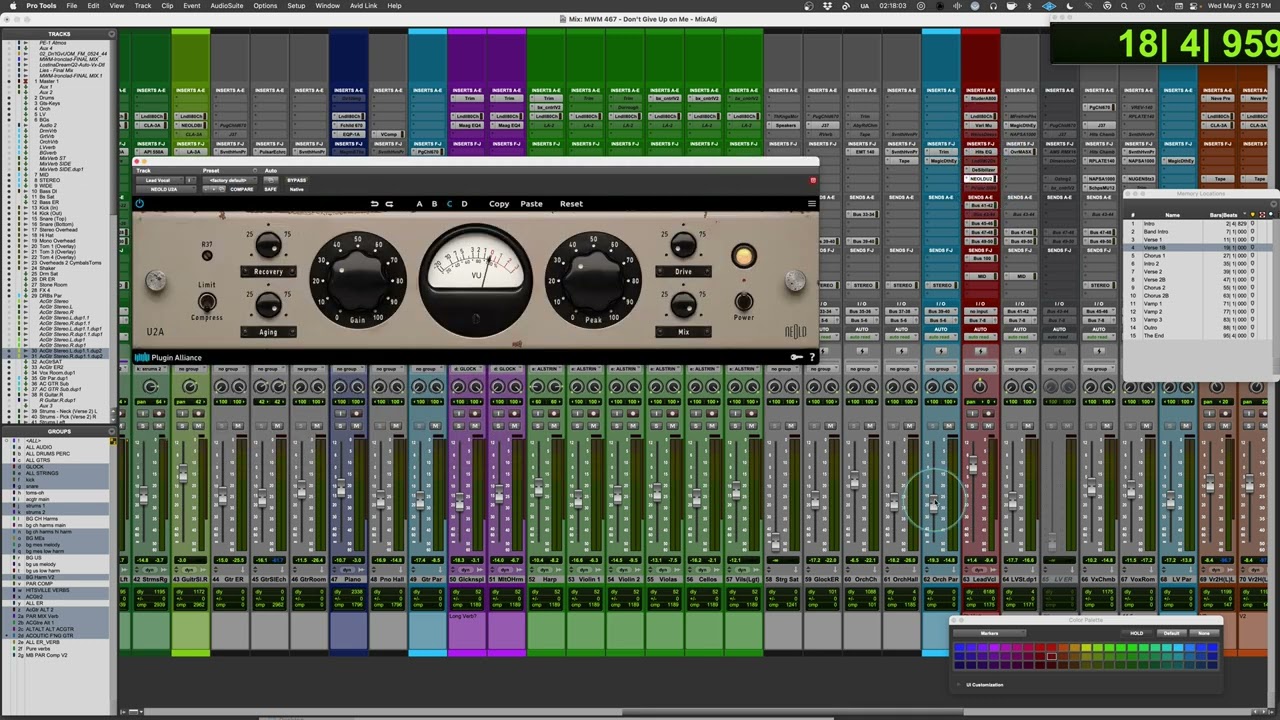Open the group selector on the Piano track
Image resolution: width=1280 pixels, height=720 pixels.
[x=348, y=370]
